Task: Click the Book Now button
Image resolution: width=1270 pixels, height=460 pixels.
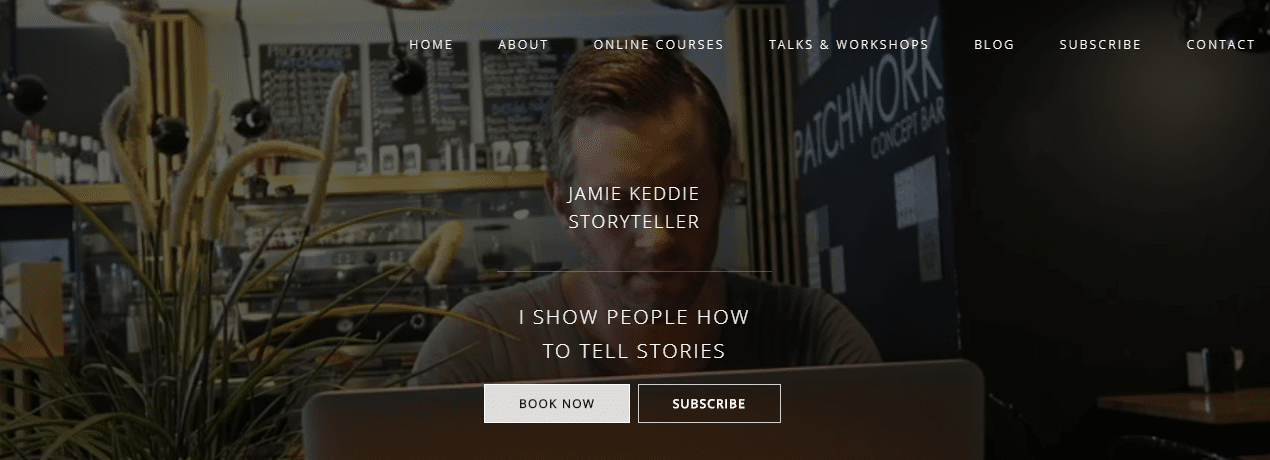Action: pos(557,404)
